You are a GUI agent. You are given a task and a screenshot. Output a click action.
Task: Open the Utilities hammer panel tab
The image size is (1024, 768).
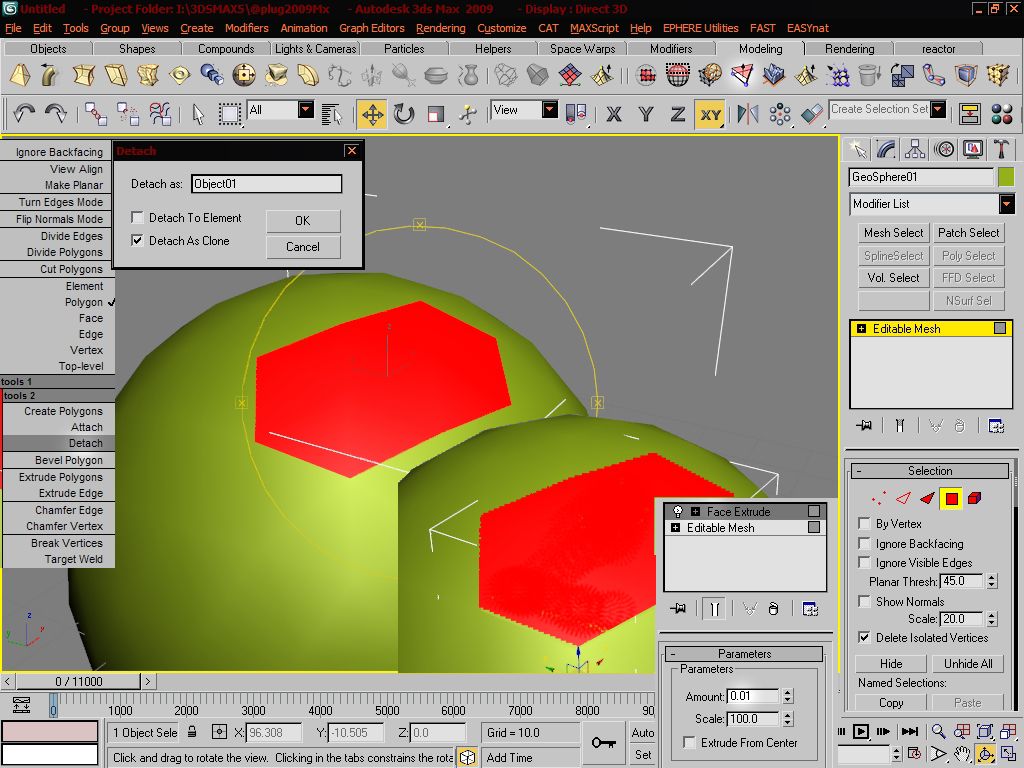pyautogui.click(x=1001, y=150)
